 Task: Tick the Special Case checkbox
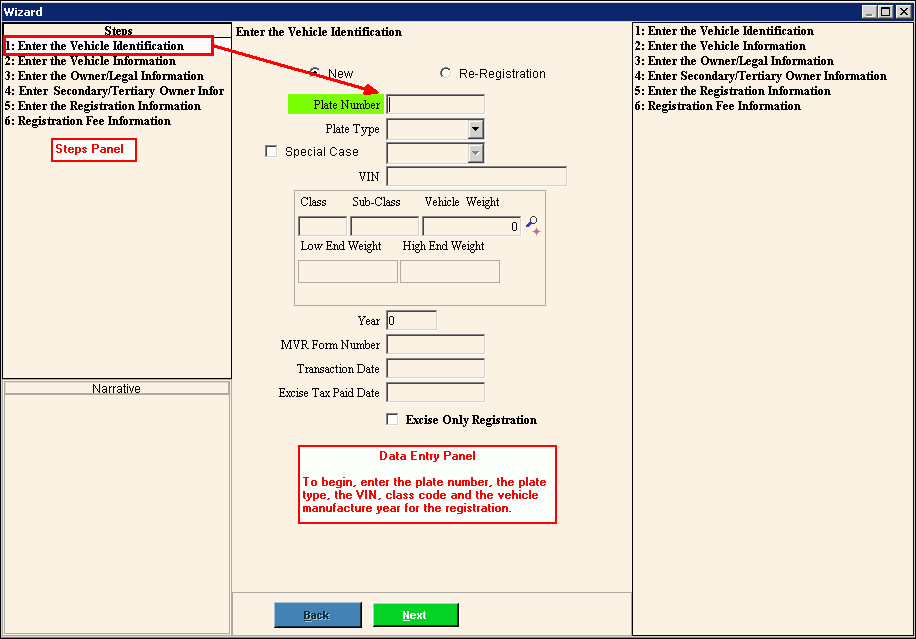tap(271, 151)
